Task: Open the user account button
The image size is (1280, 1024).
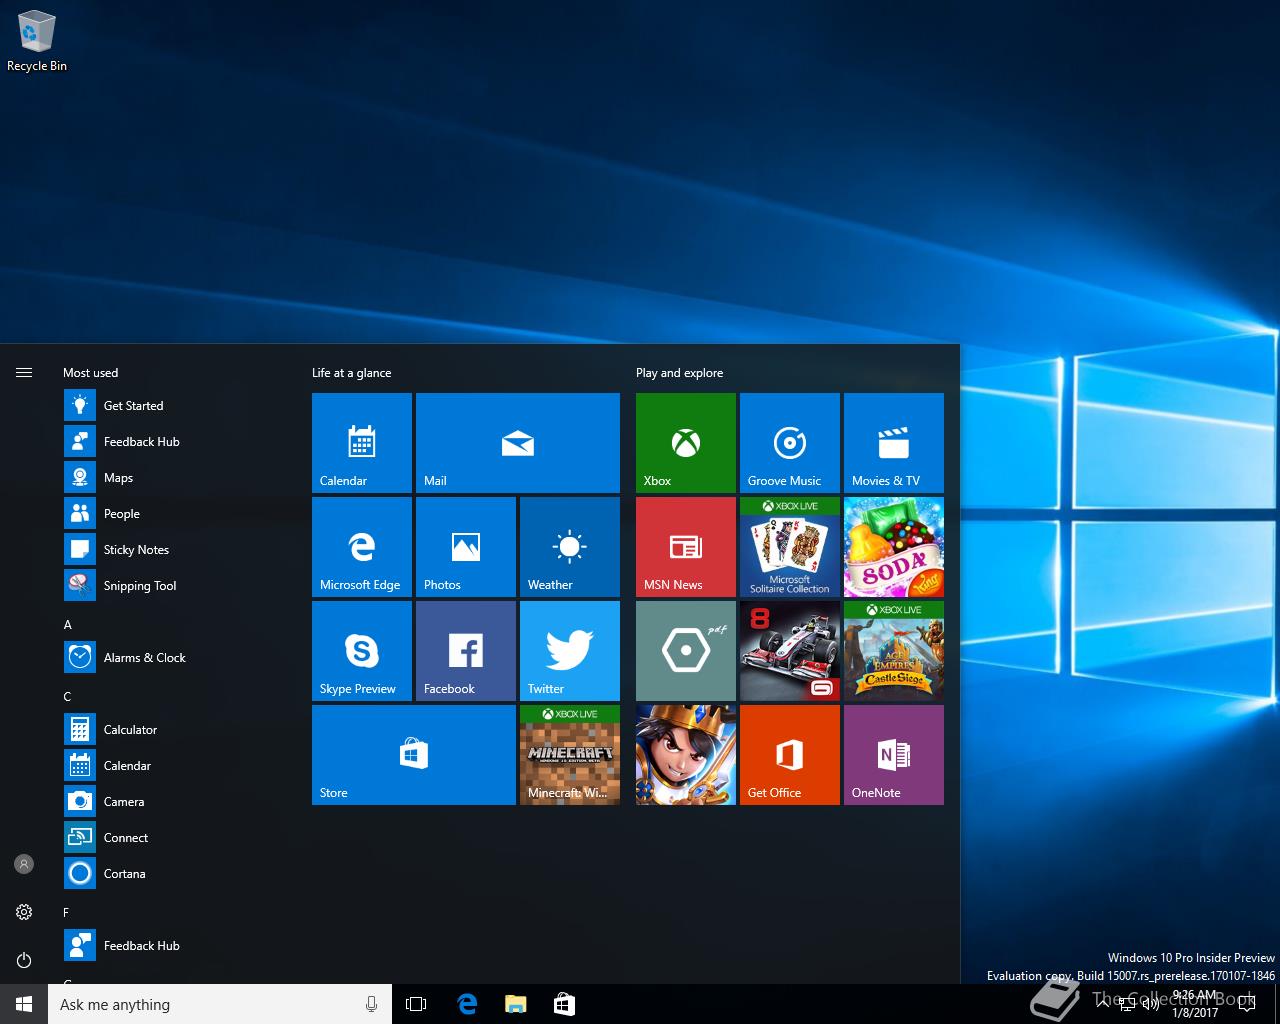Action: [24, 864]
